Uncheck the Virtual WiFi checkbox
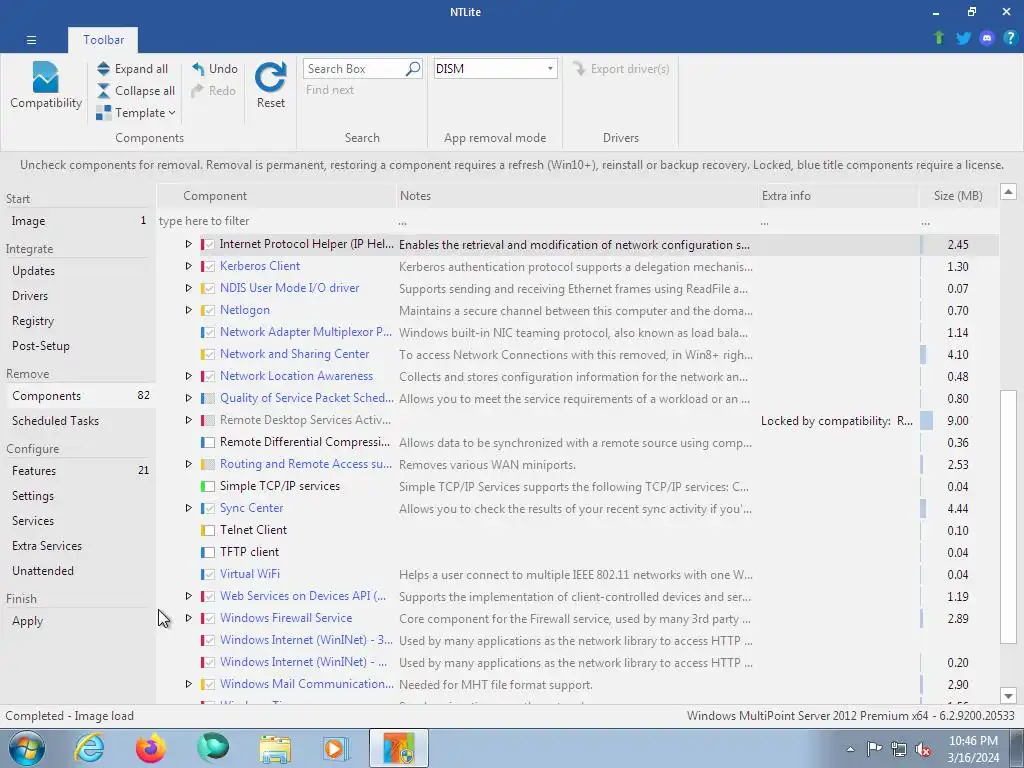Screen dimensions: 1024x768 209,574
